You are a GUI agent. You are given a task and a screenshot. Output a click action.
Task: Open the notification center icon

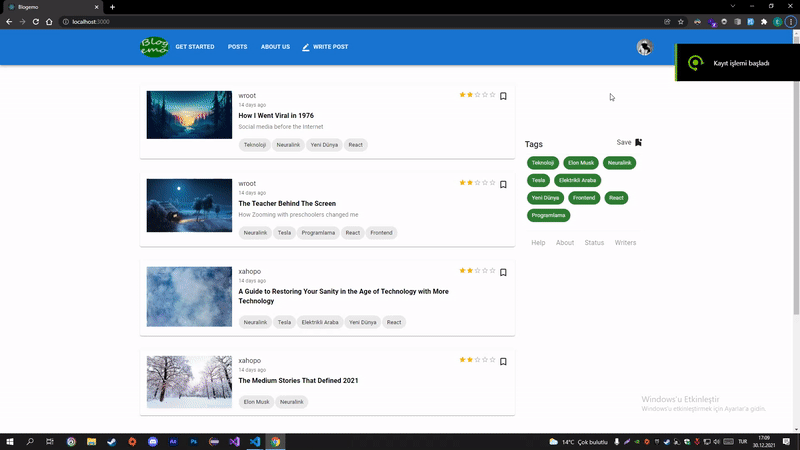[x=786, y=441]
